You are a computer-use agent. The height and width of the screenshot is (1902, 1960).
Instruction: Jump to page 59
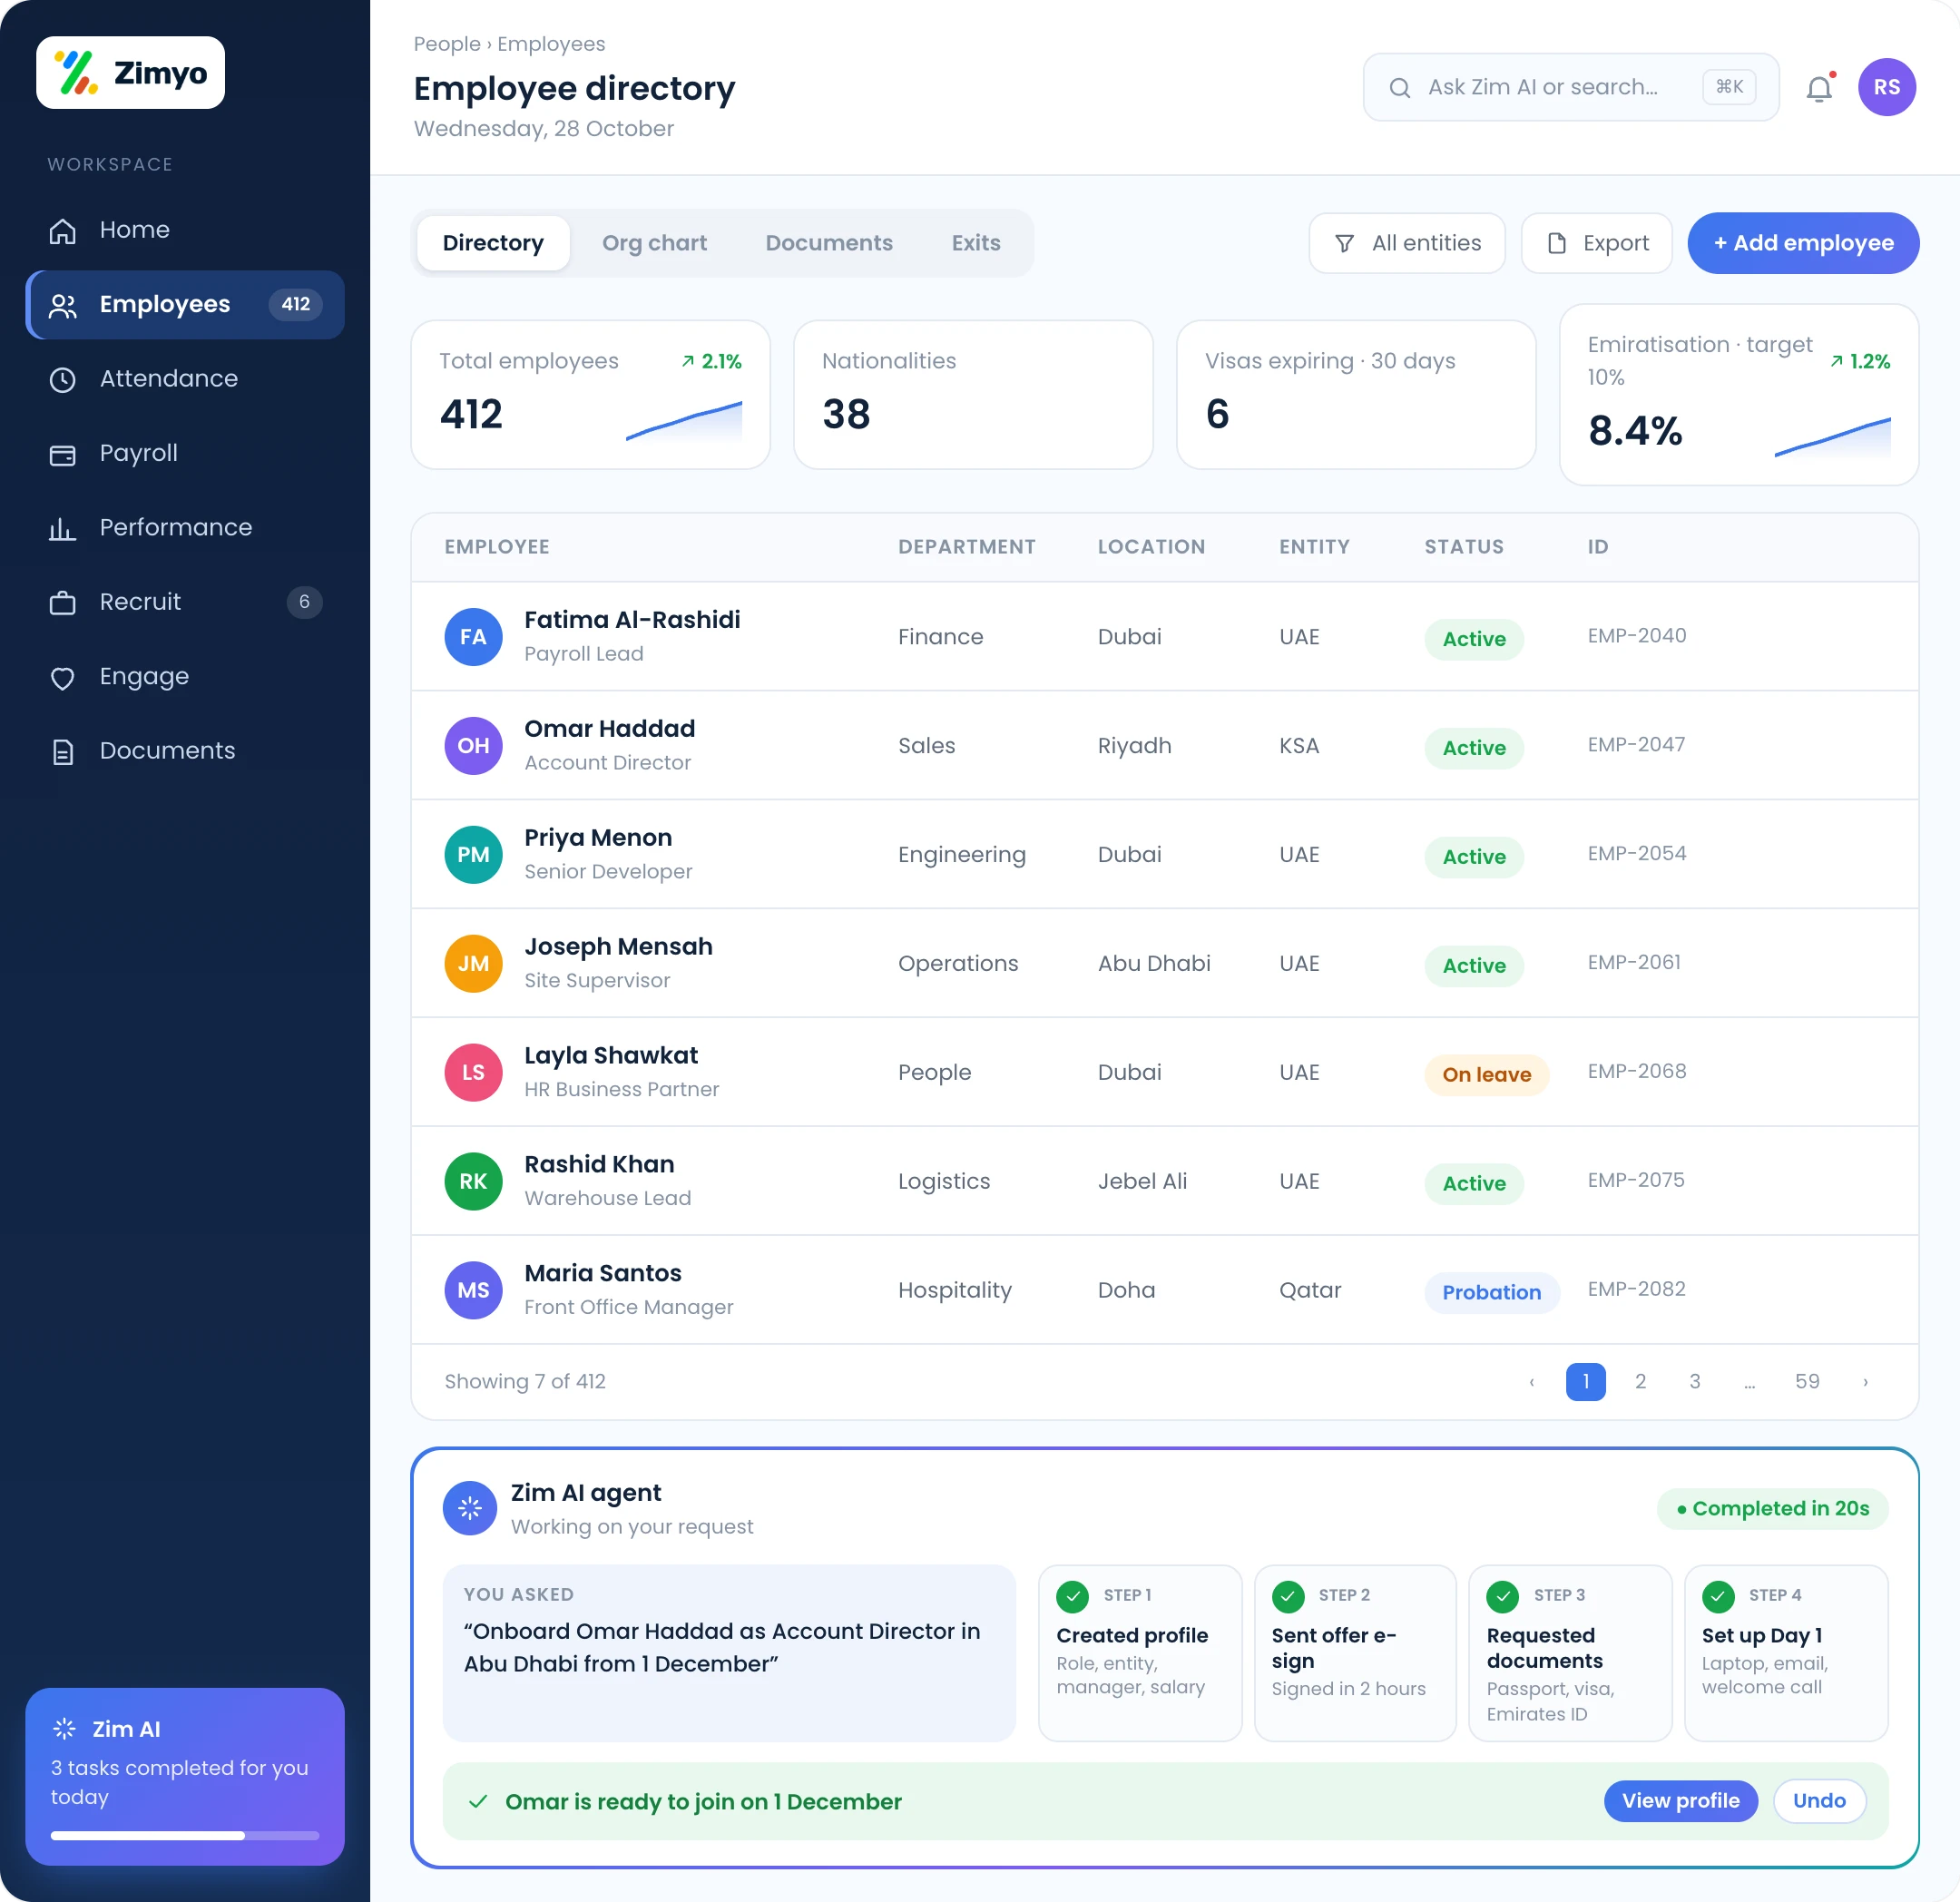click(x=1807, y=1382)
